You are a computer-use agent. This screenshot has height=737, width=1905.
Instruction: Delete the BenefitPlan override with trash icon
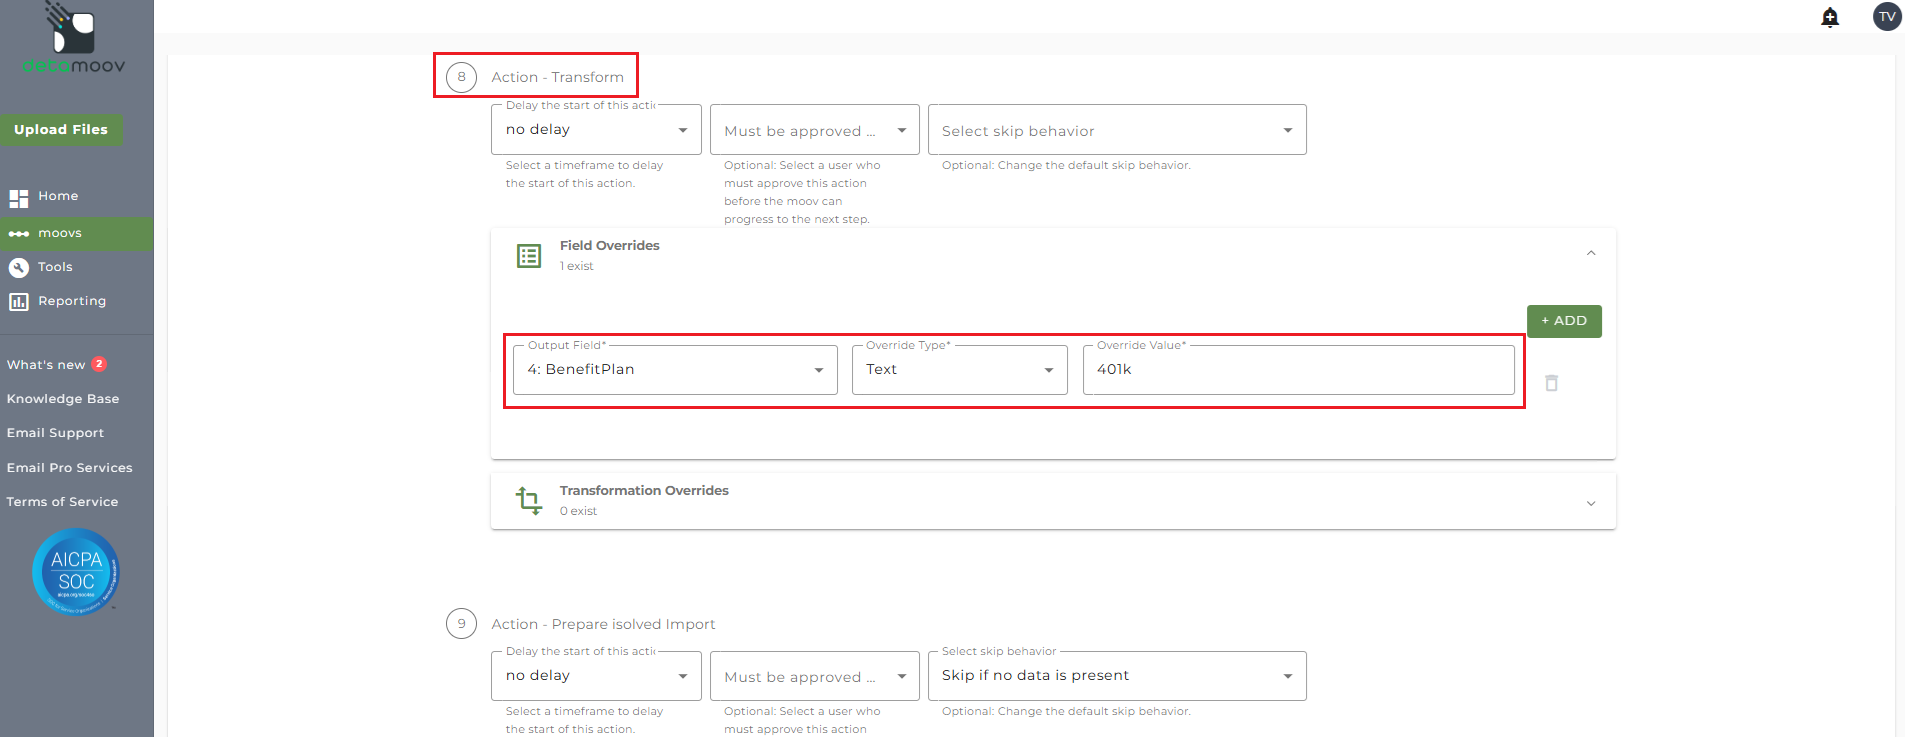tap(1551, 383)
